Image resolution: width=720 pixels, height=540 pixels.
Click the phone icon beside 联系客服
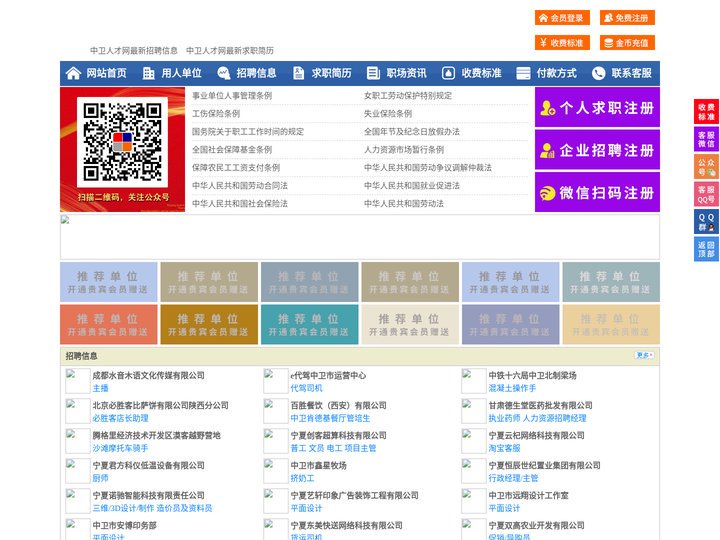pos(598,73)
